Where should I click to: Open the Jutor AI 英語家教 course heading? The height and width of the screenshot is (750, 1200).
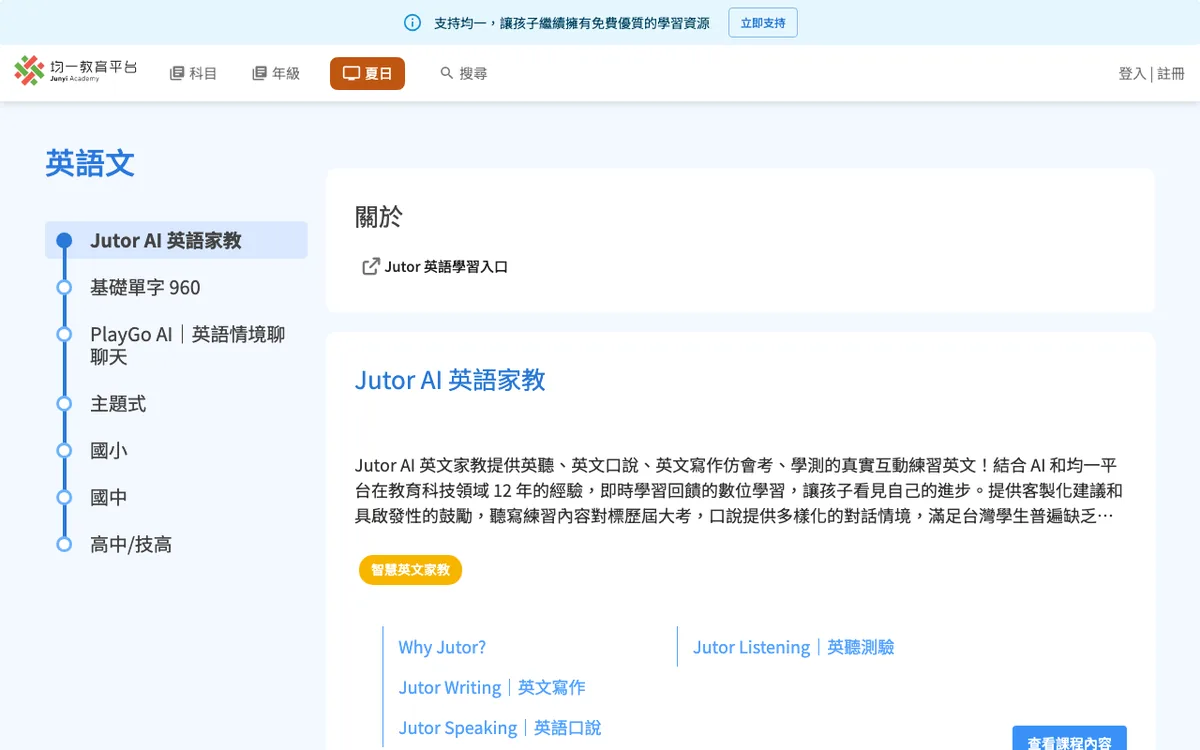point(450,380)
